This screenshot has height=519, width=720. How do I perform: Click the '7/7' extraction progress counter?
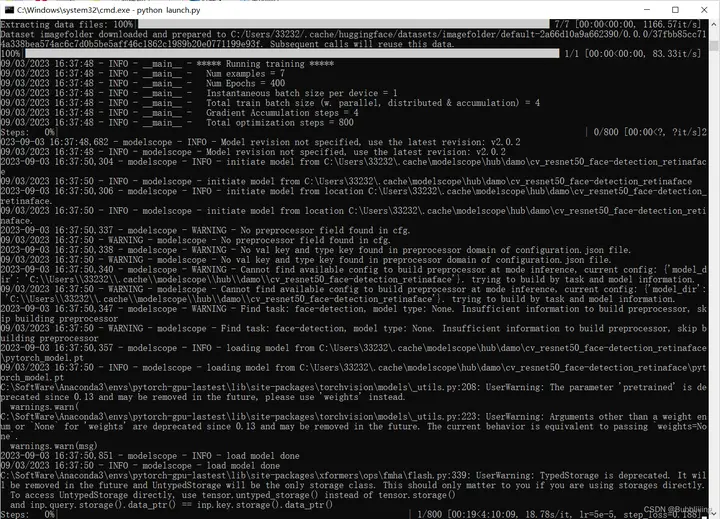562,24
